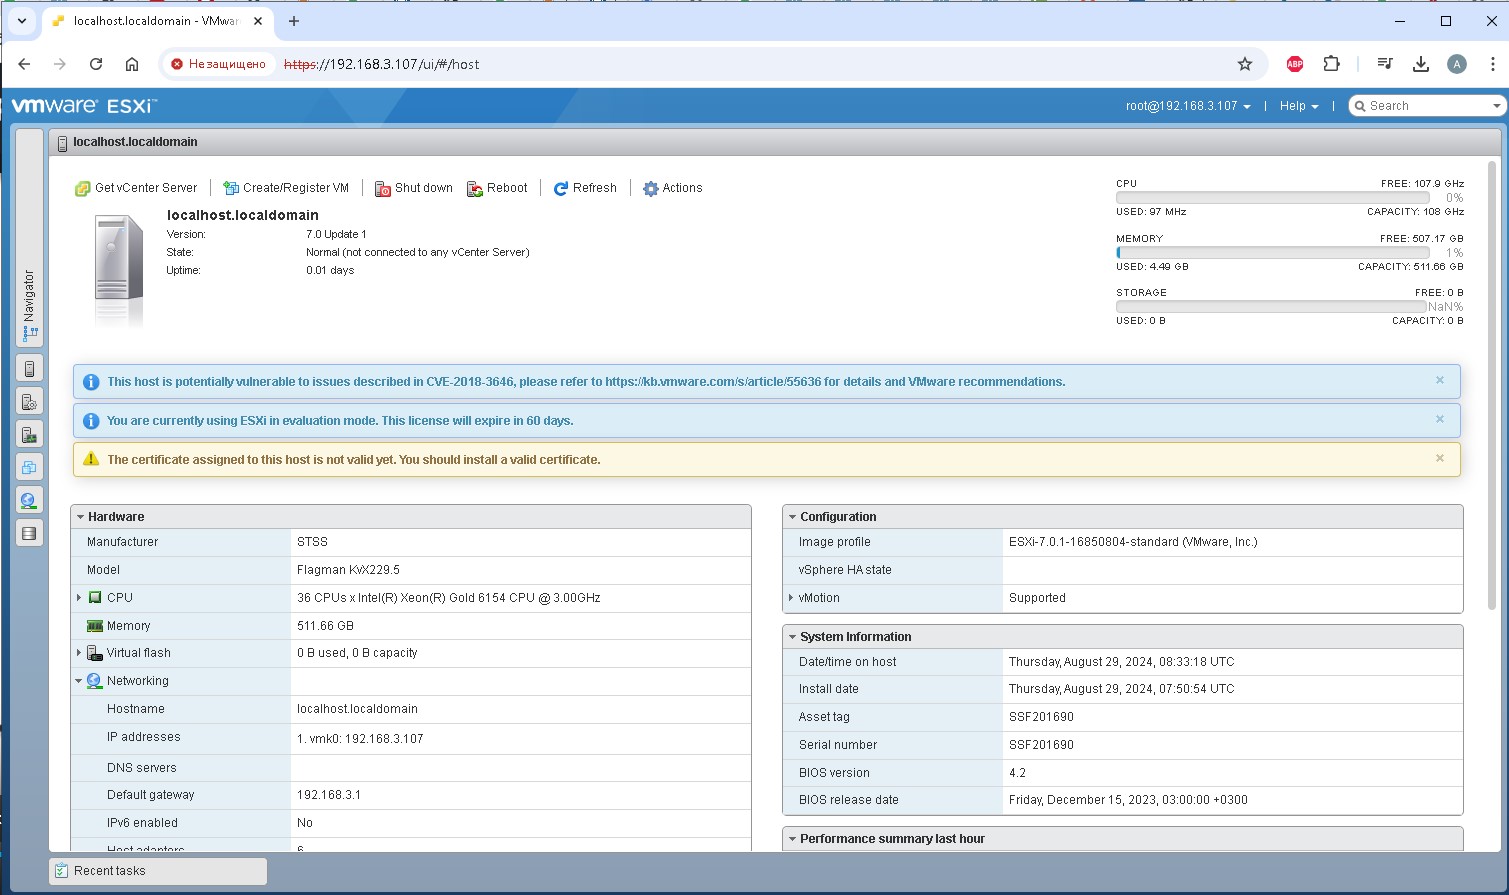
Task: Open Host Manage icon in sidebar
Action: (29, 402)
